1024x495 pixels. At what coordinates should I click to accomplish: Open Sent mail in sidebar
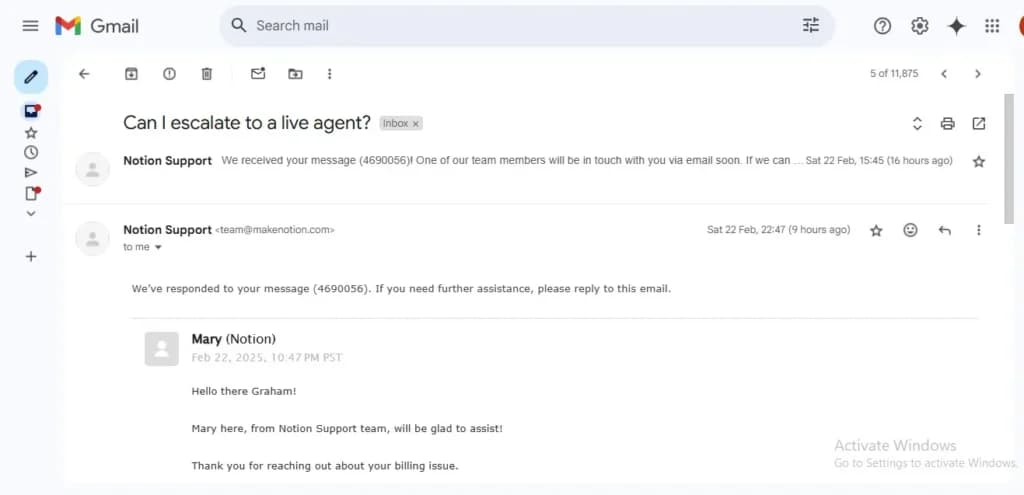[31, 172]
